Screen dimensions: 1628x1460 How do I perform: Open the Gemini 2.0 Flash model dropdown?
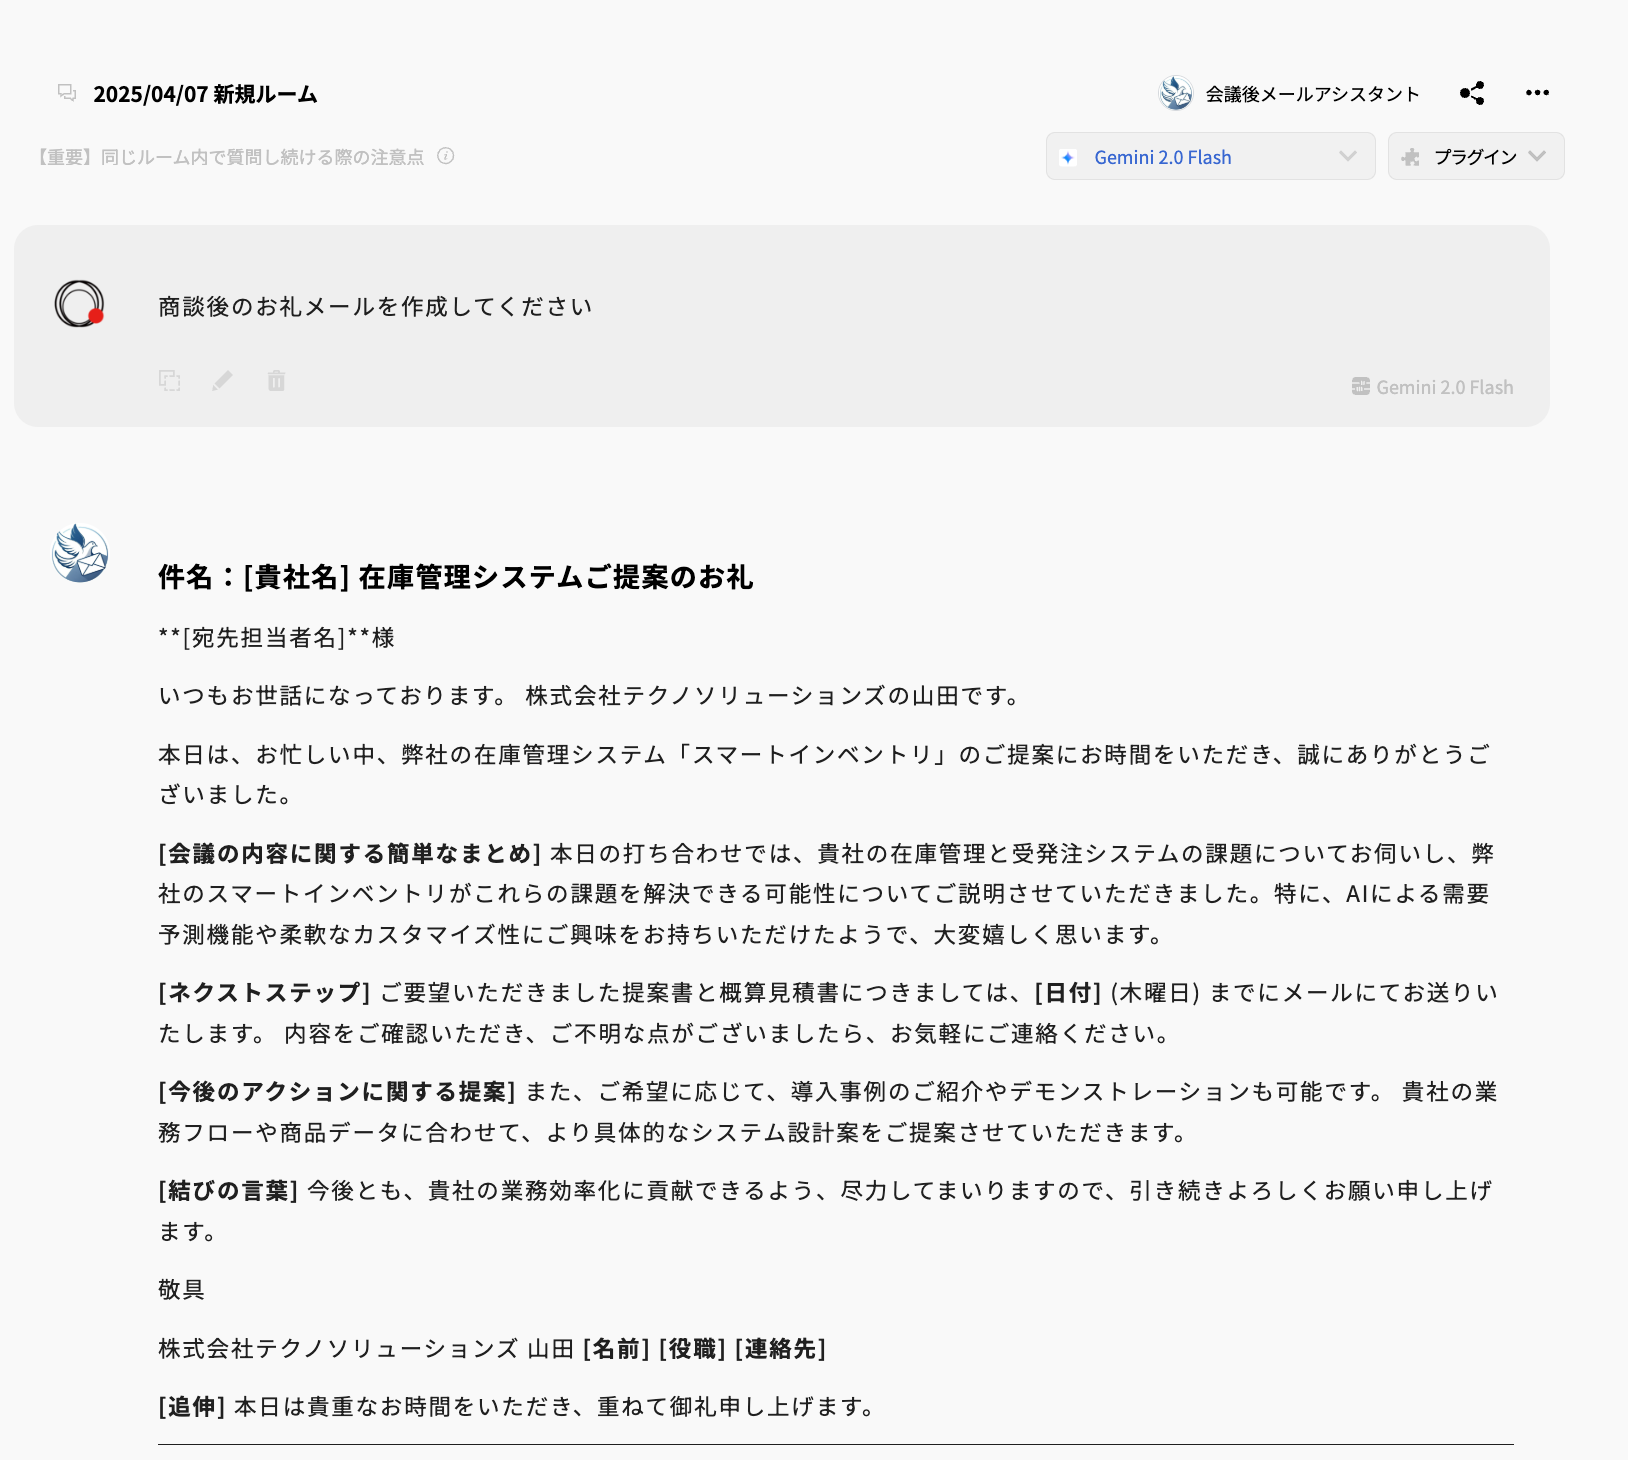click(x=1209, y=156)
